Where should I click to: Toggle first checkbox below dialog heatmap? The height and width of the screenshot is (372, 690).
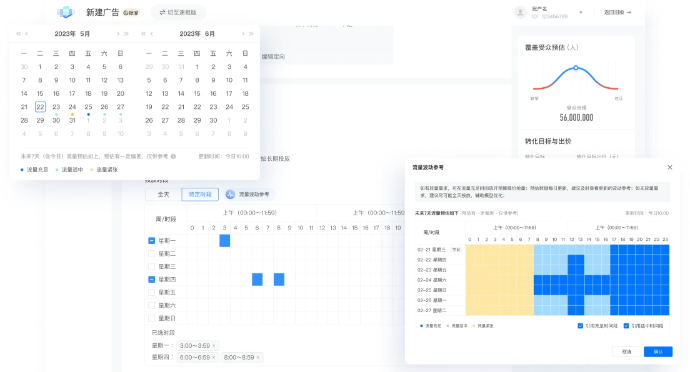[580, 326]
